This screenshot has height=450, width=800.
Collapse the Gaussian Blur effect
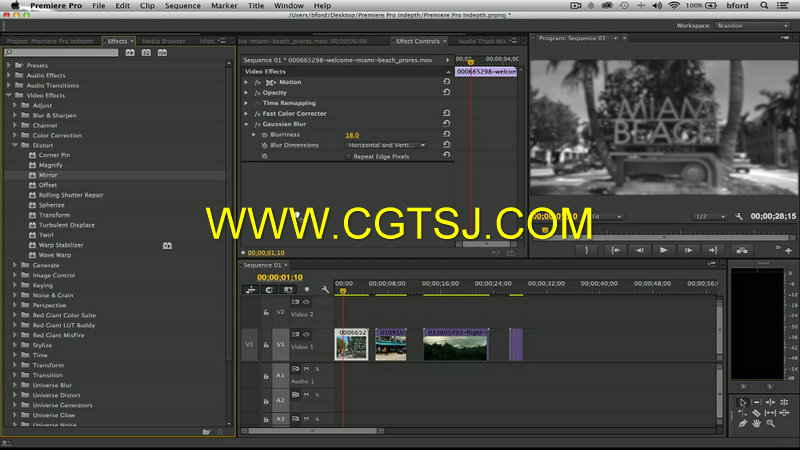pos(246,124)
